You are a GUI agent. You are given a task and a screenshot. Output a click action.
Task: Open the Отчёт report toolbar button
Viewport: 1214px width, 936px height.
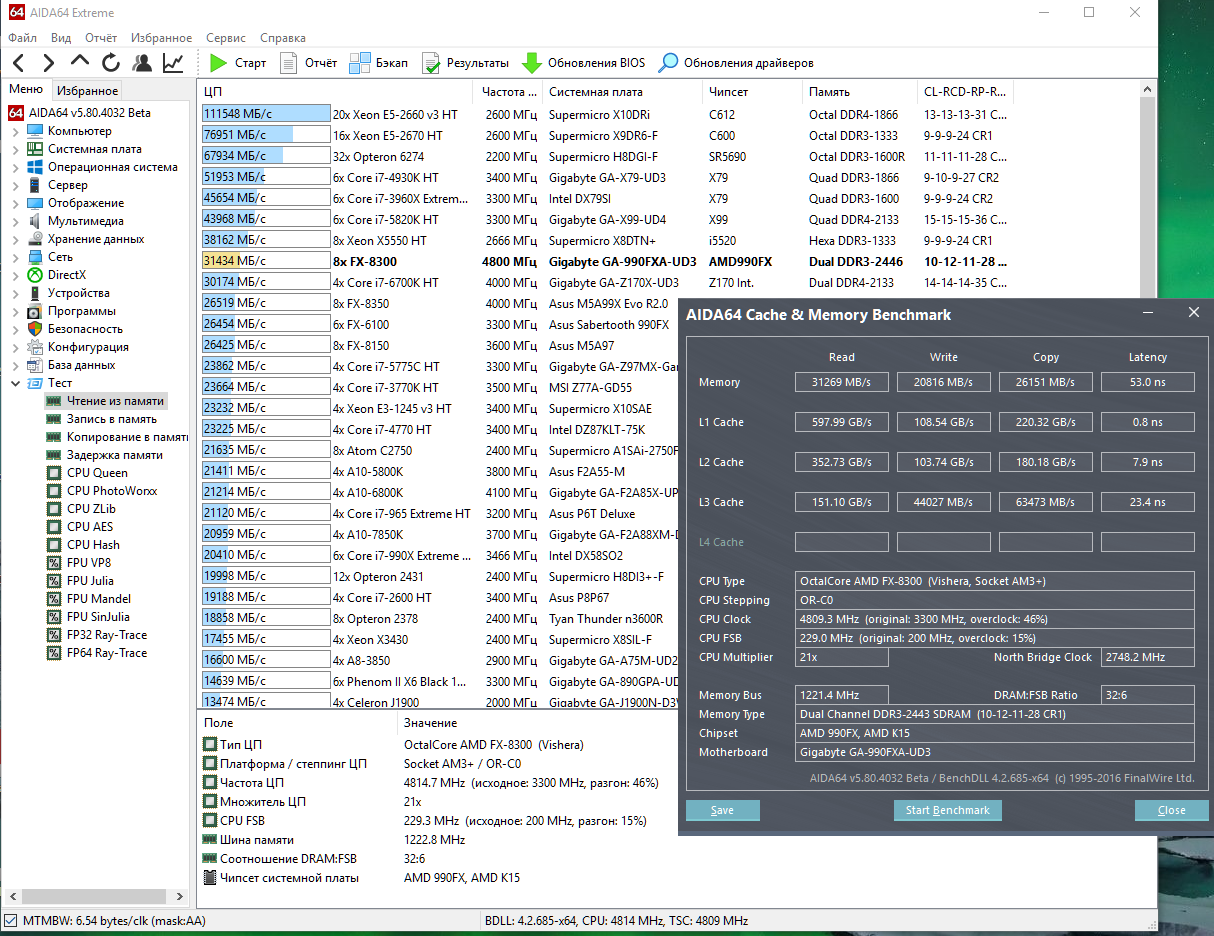pyautogui.click(x=308, y=63)
